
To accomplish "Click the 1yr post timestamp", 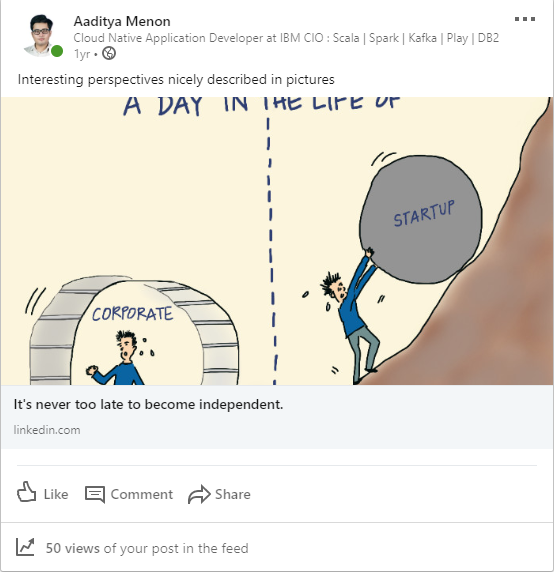I will coord(82,54).
